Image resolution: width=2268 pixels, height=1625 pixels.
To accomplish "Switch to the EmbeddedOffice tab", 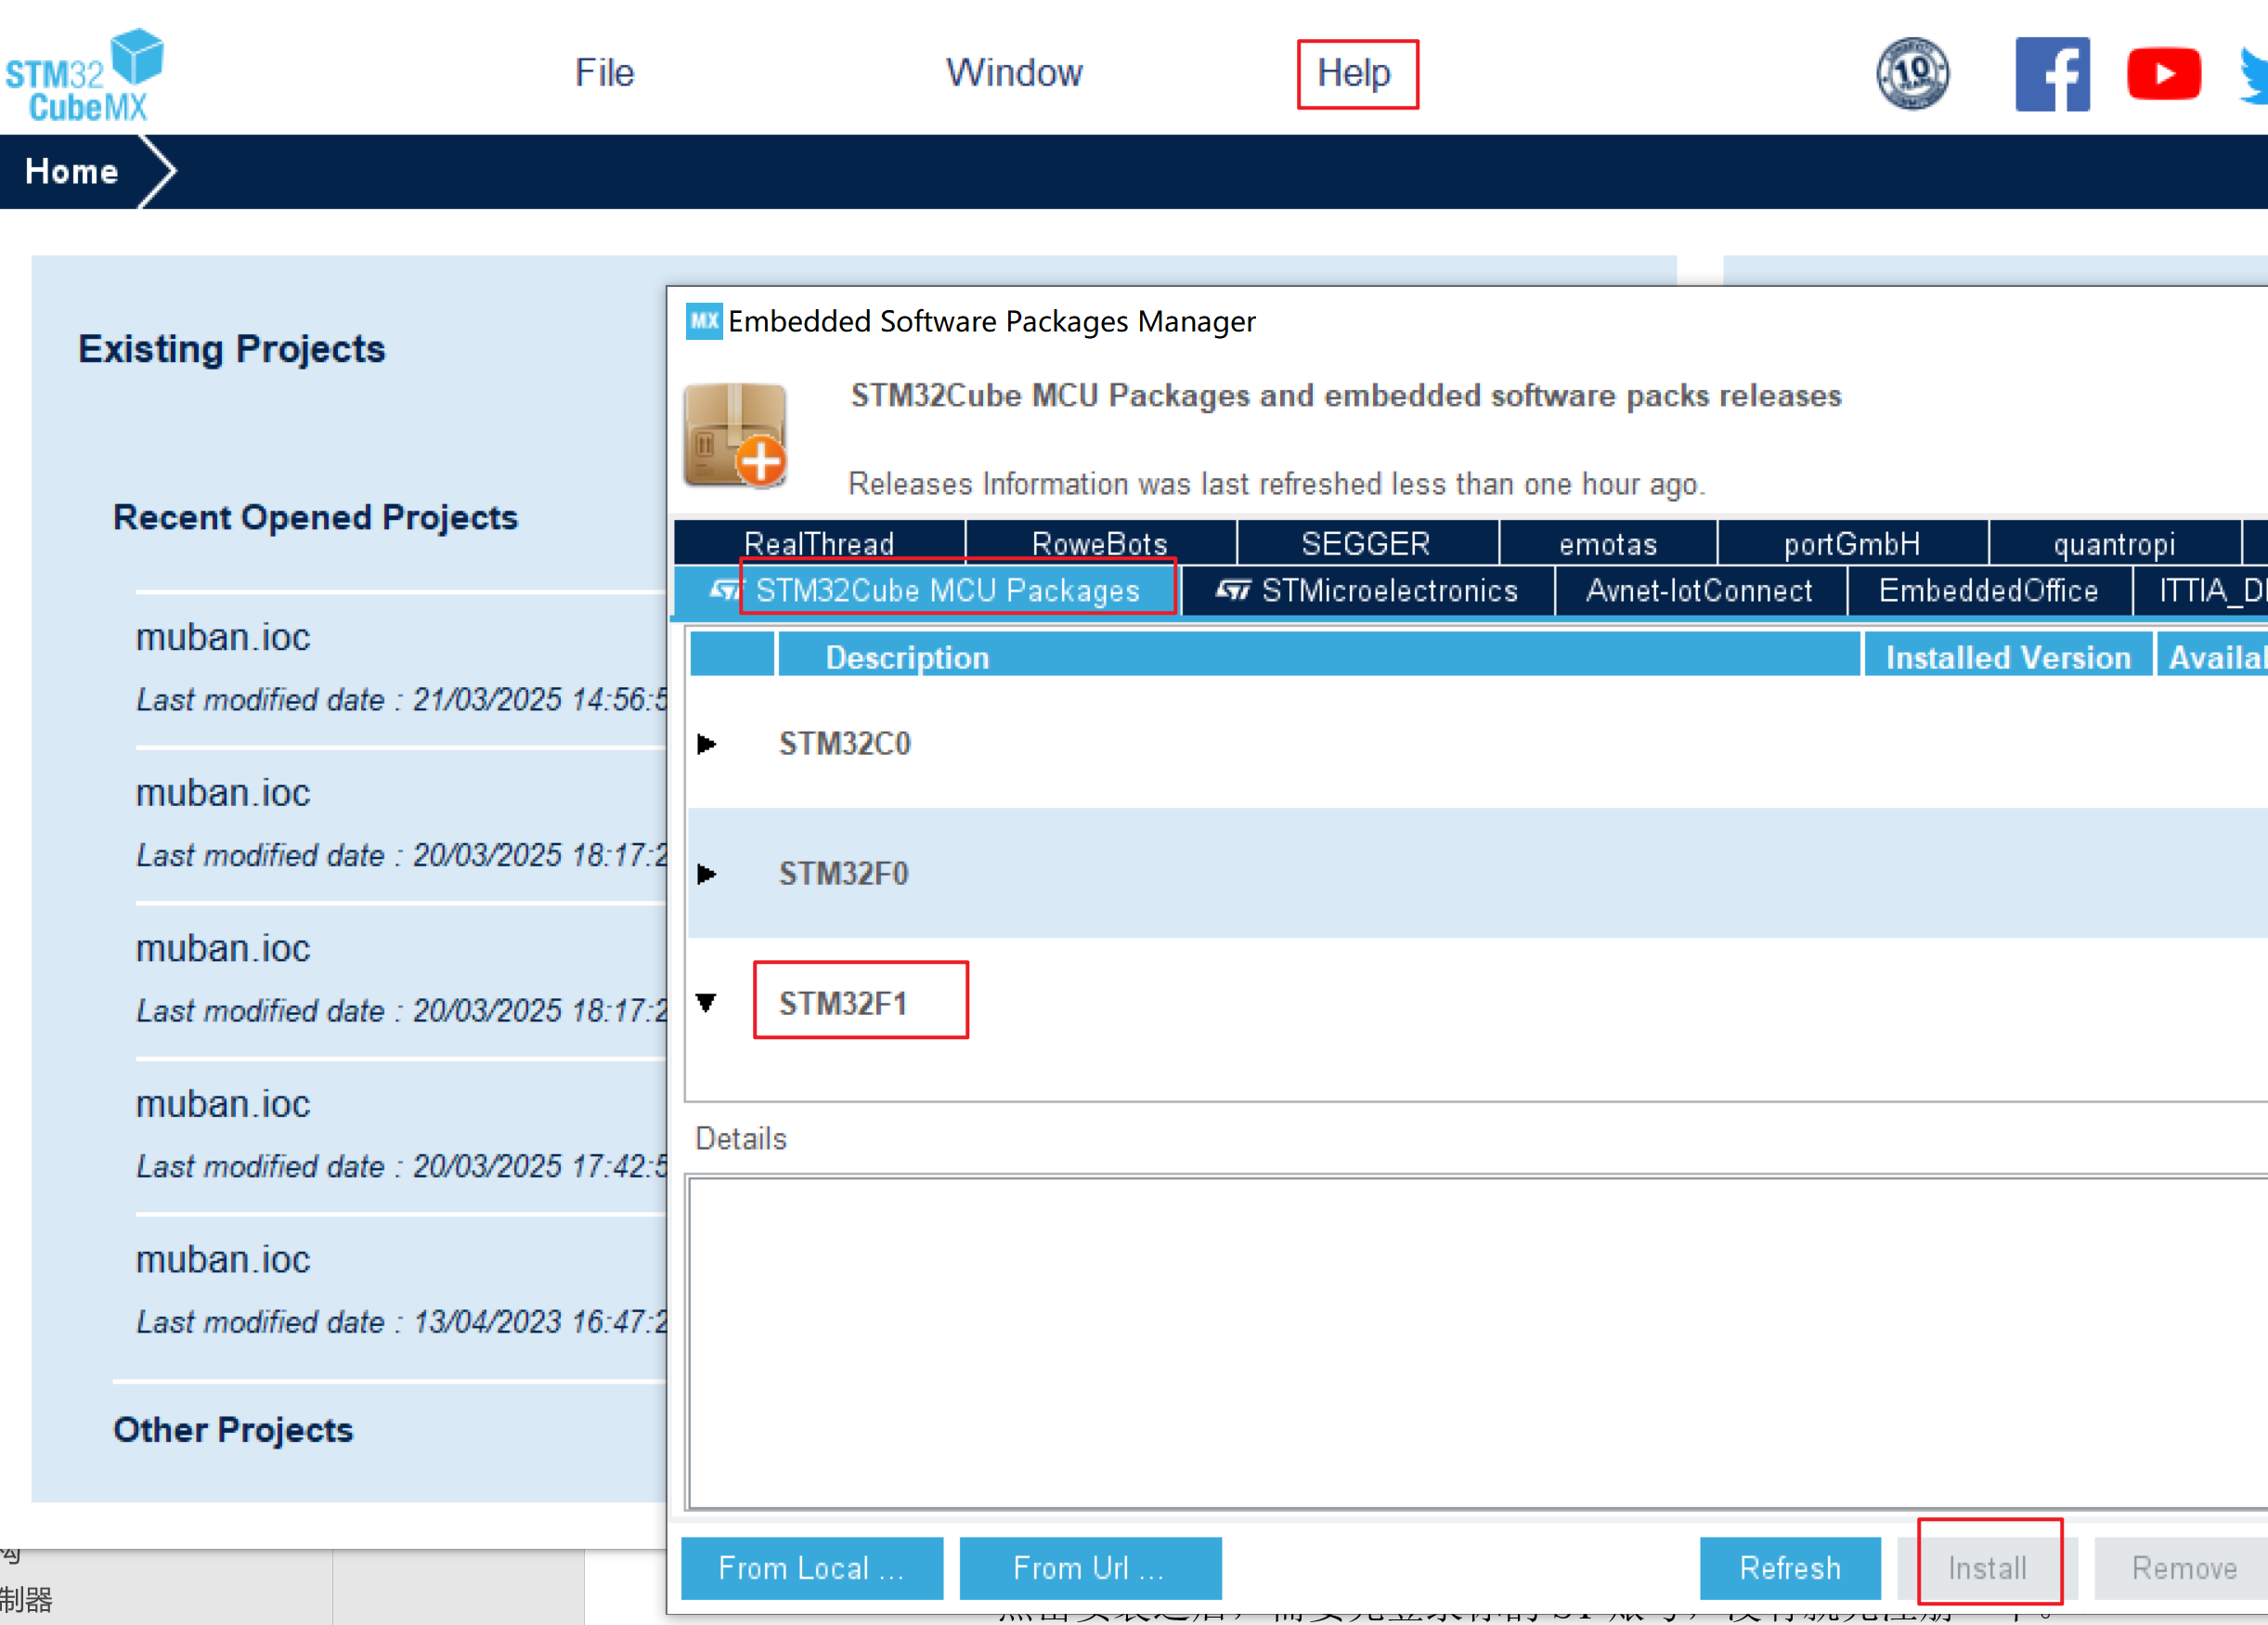I will pos(1987,591).
